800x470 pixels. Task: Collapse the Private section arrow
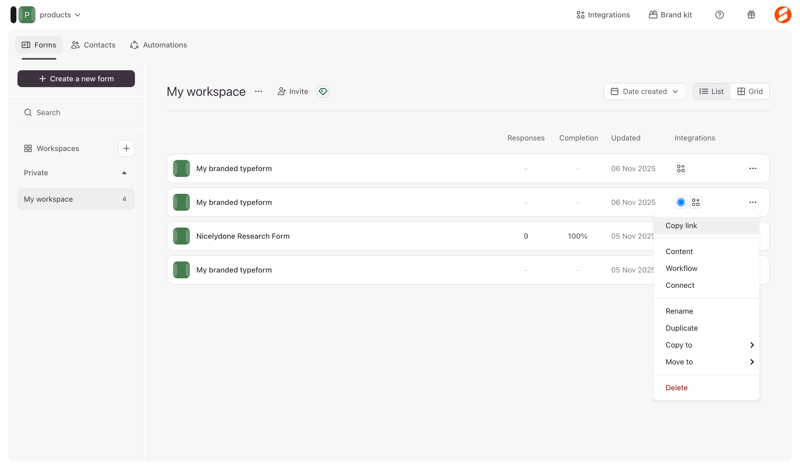pyautogui.click(x=124, y=173)
